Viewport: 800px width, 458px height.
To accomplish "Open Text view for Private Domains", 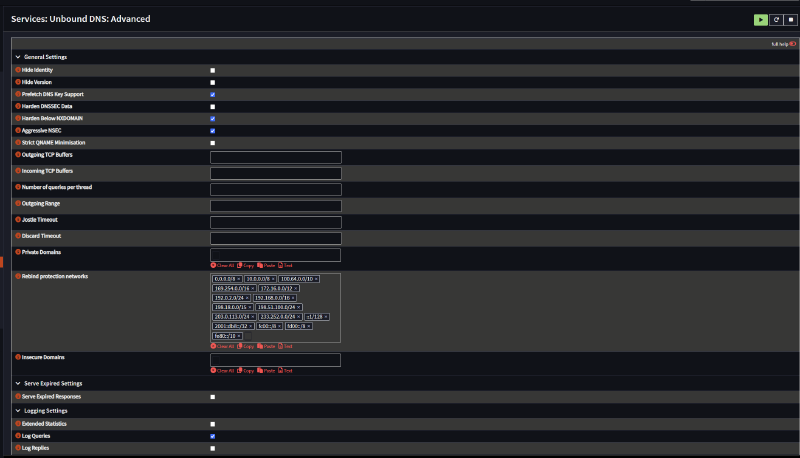I will pyautogui.click(x=286, y=266).
